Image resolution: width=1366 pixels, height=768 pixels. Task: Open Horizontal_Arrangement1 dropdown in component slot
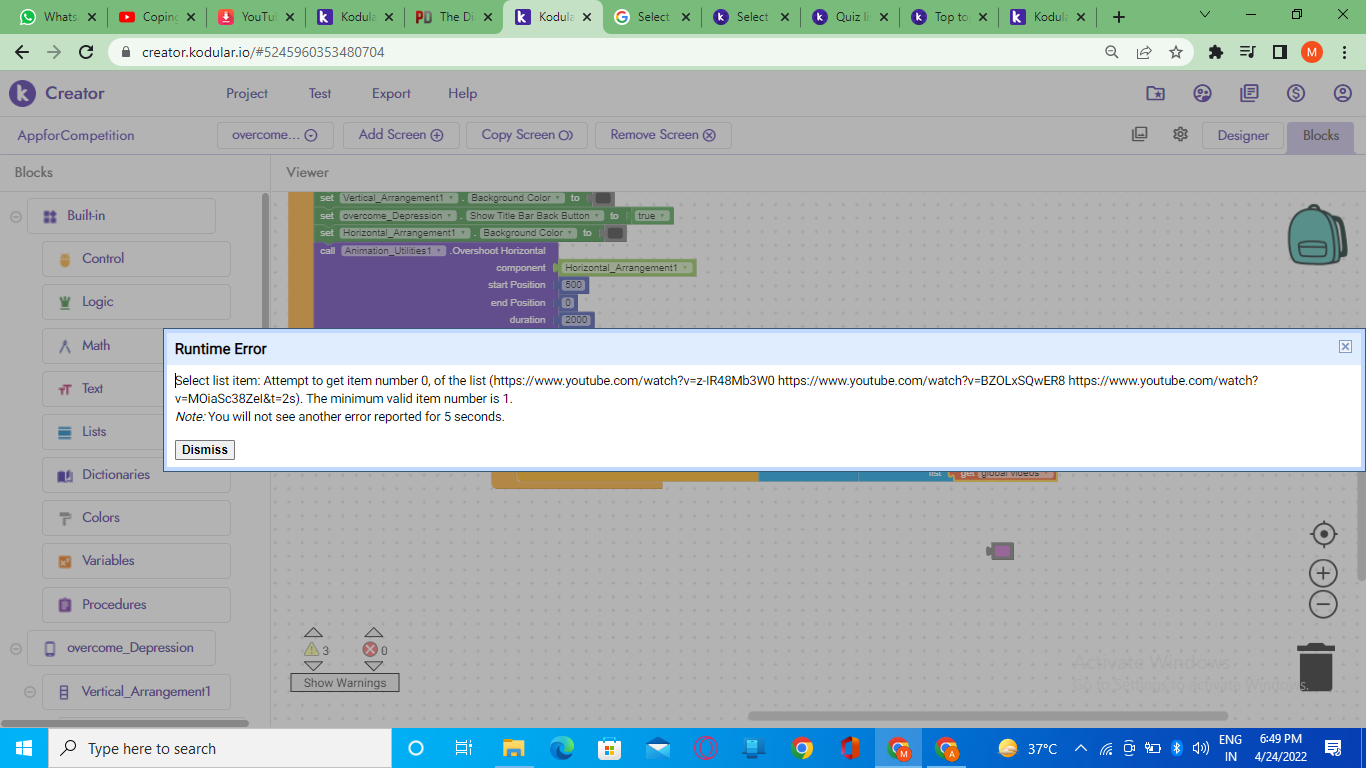627,268
